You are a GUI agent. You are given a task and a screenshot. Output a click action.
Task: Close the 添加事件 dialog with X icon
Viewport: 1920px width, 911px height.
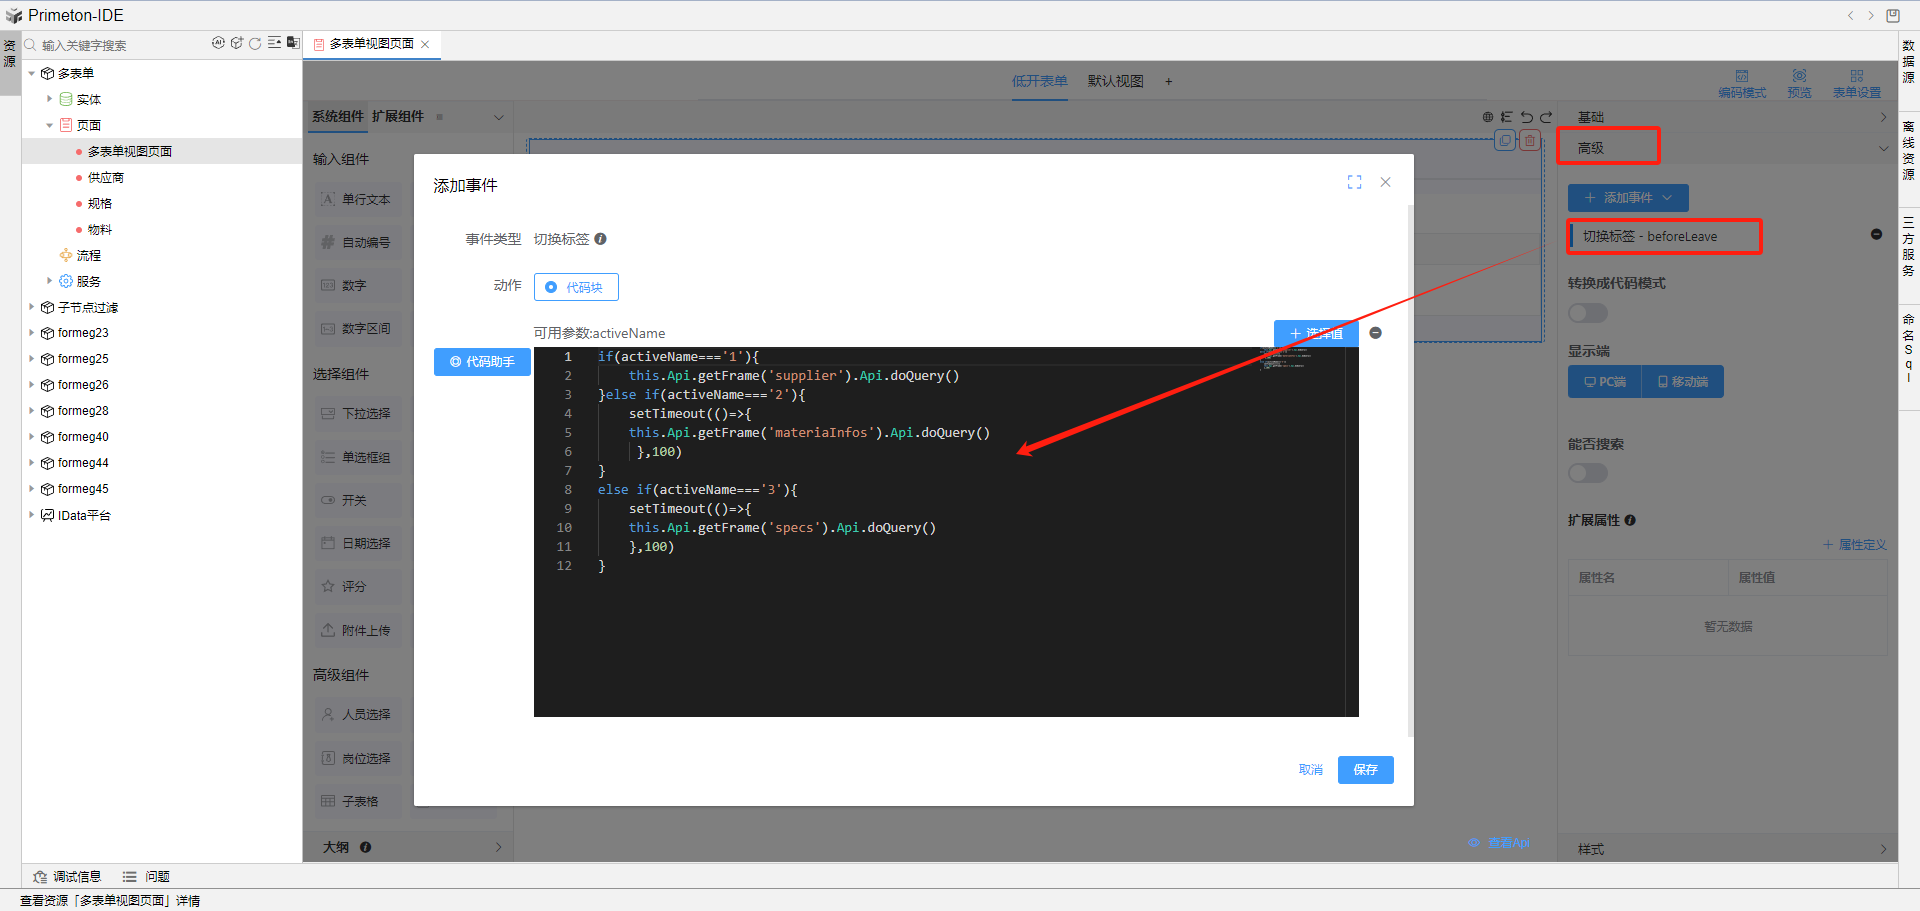pyautogui.click(x=1385, y=182)
